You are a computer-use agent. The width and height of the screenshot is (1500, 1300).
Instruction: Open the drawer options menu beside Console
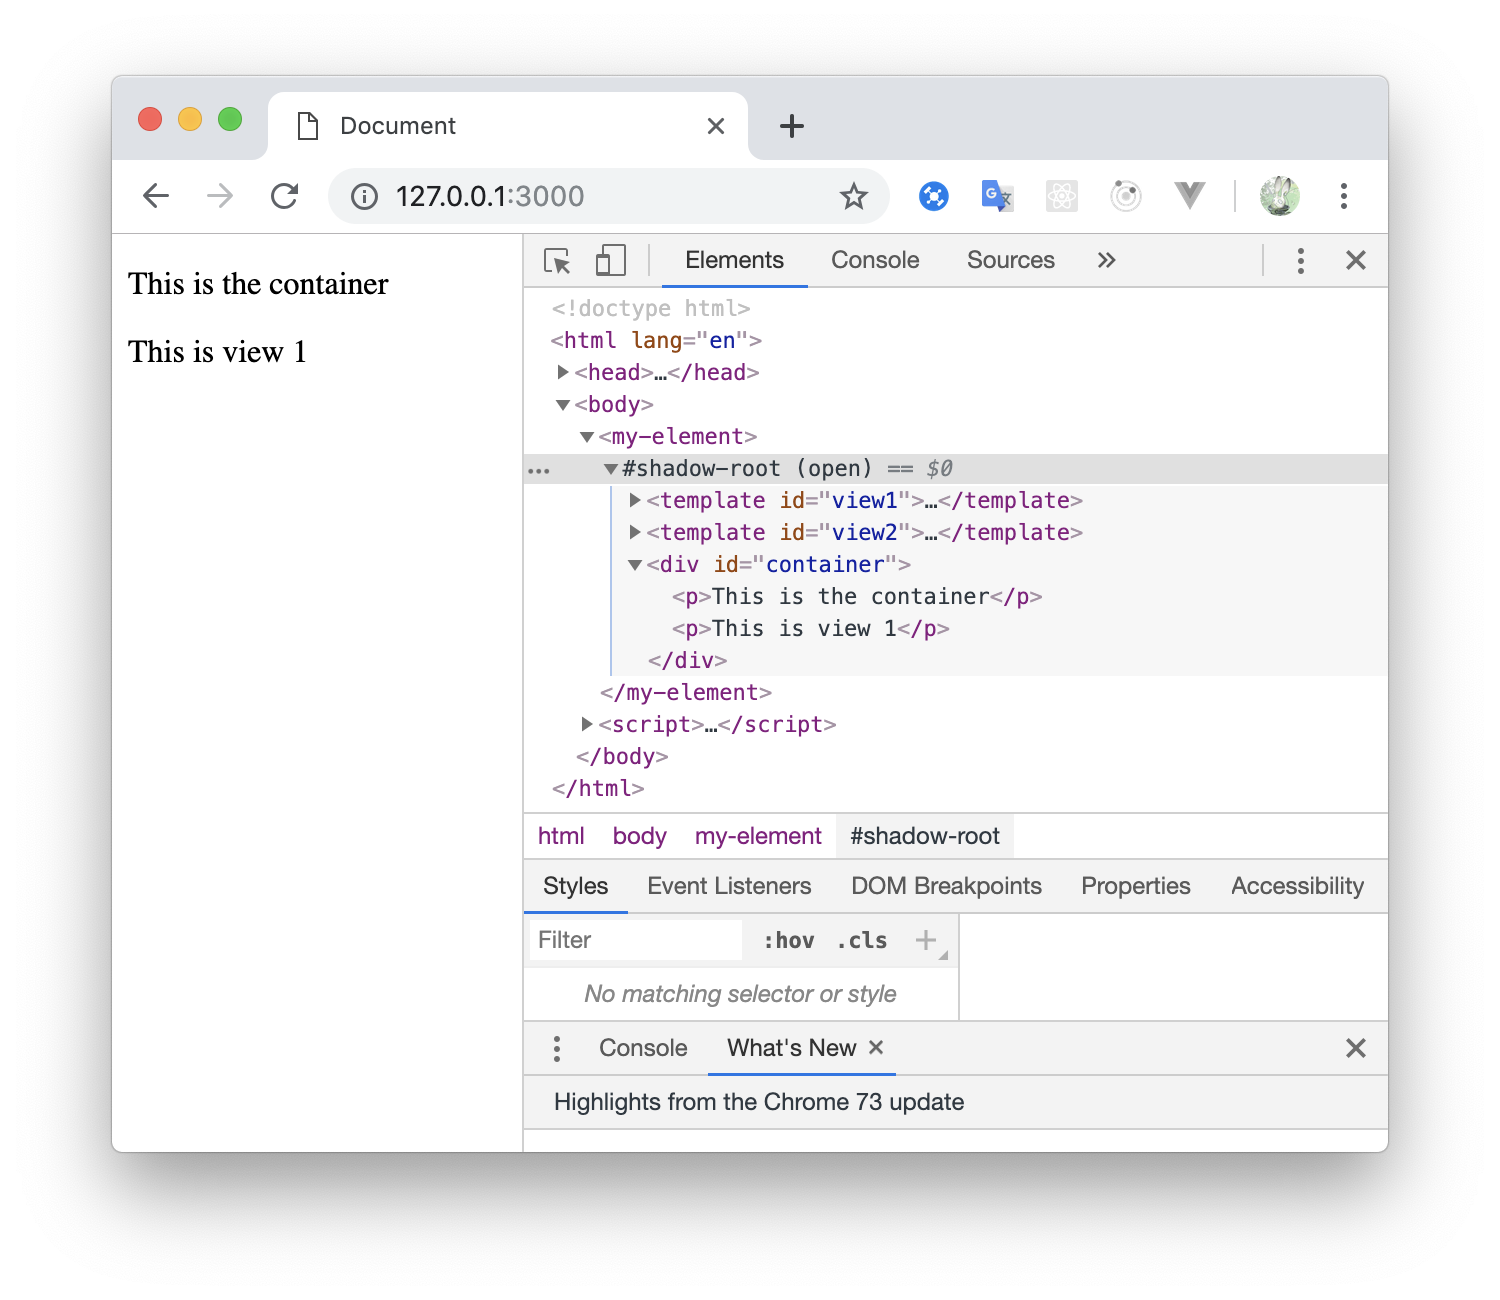pyautogui.click(x=557, y=1048)
